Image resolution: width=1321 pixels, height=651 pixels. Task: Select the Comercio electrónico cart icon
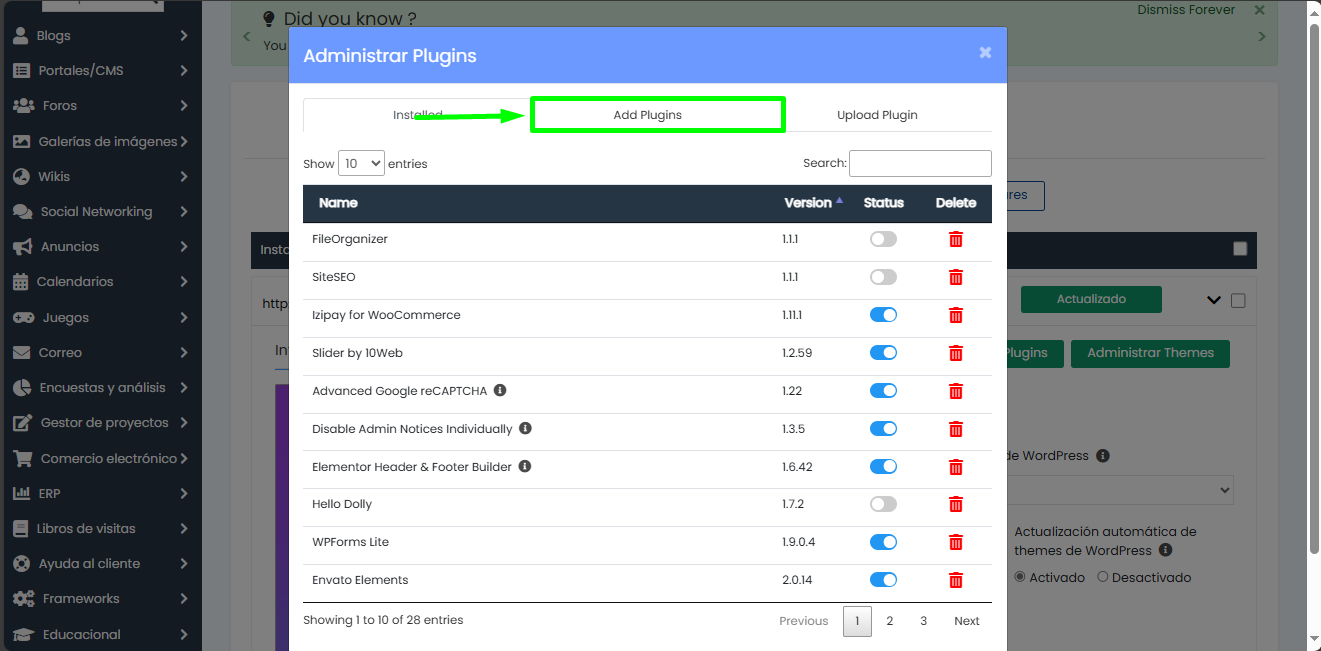coord(22,458)
